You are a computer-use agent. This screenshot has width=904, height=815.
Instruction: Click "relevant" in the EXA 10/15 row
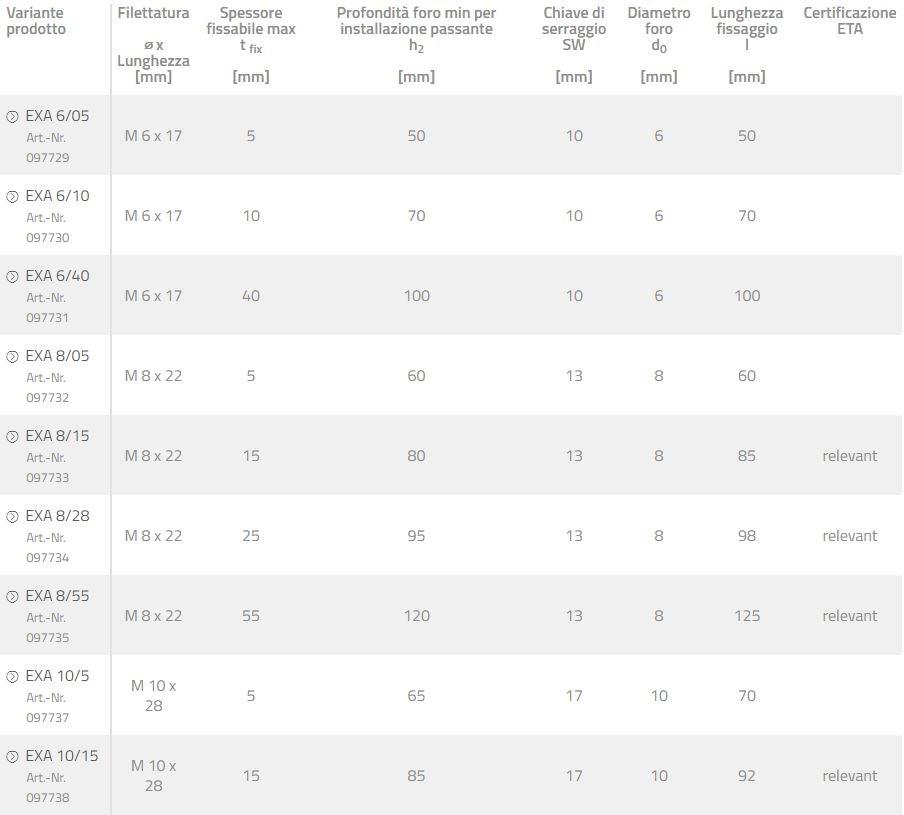click(849, 776)
